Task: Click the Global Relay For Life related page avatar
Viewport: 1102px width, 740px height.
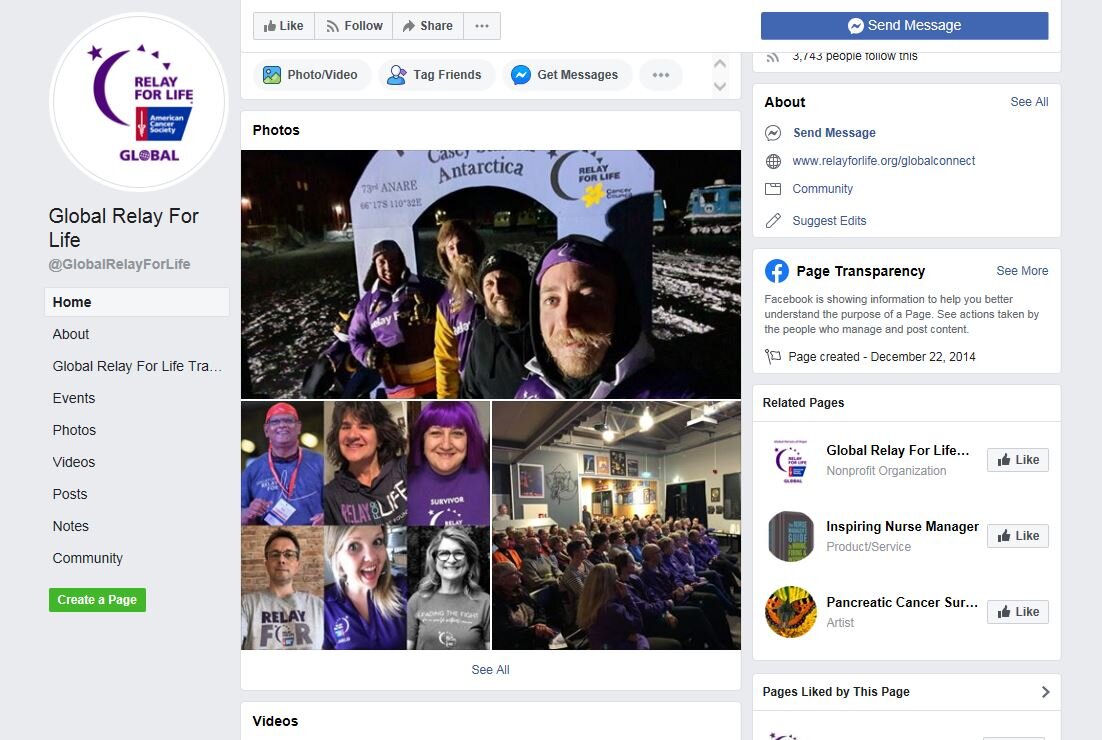Action: coord(791,460)
